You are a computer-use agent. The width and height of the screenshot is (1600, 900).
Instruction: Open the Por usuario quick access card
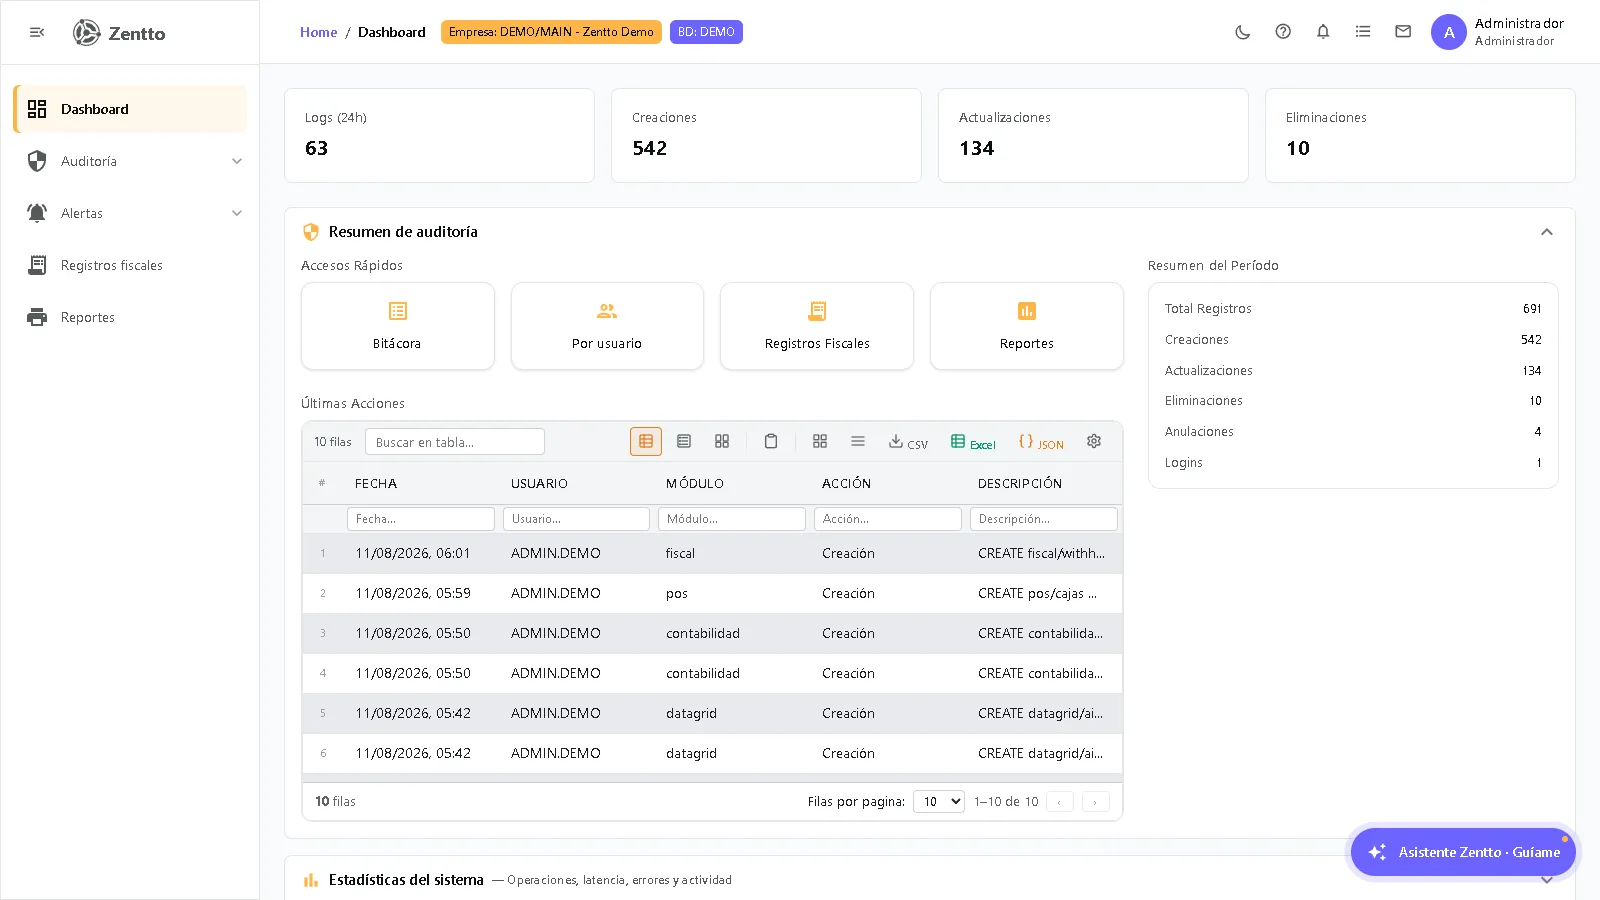pyautogui.click(x=607, y=326)
